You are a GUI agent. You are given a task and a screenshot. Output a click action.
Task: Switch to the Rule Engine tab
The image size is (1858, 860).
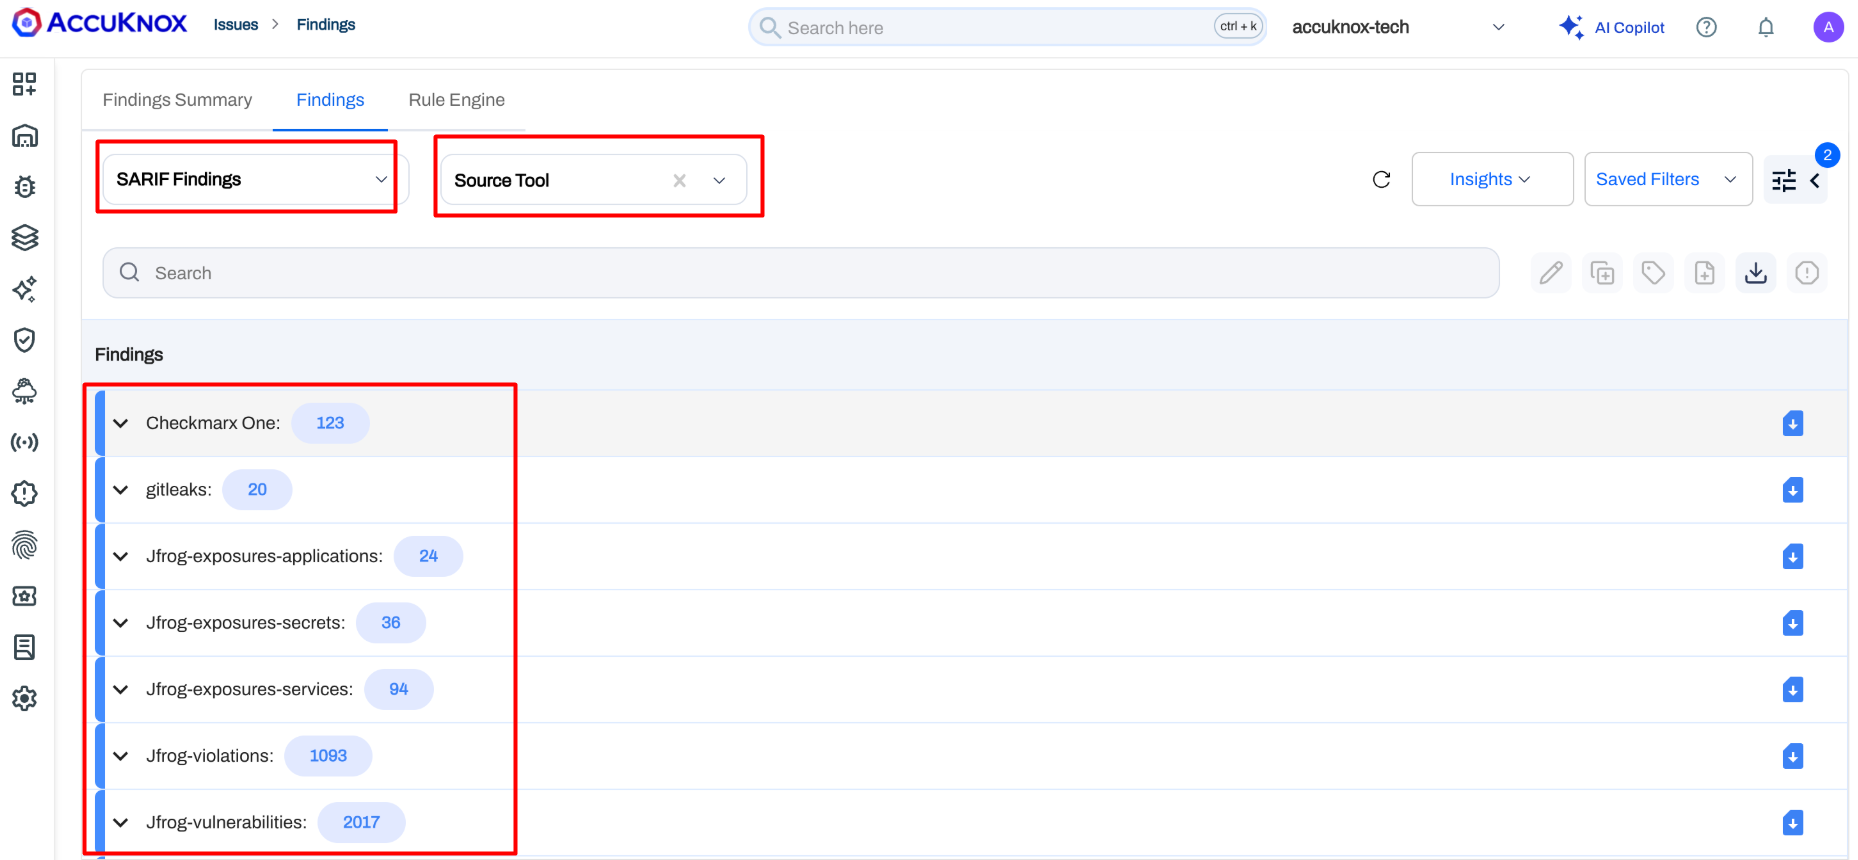pos(456,100)
